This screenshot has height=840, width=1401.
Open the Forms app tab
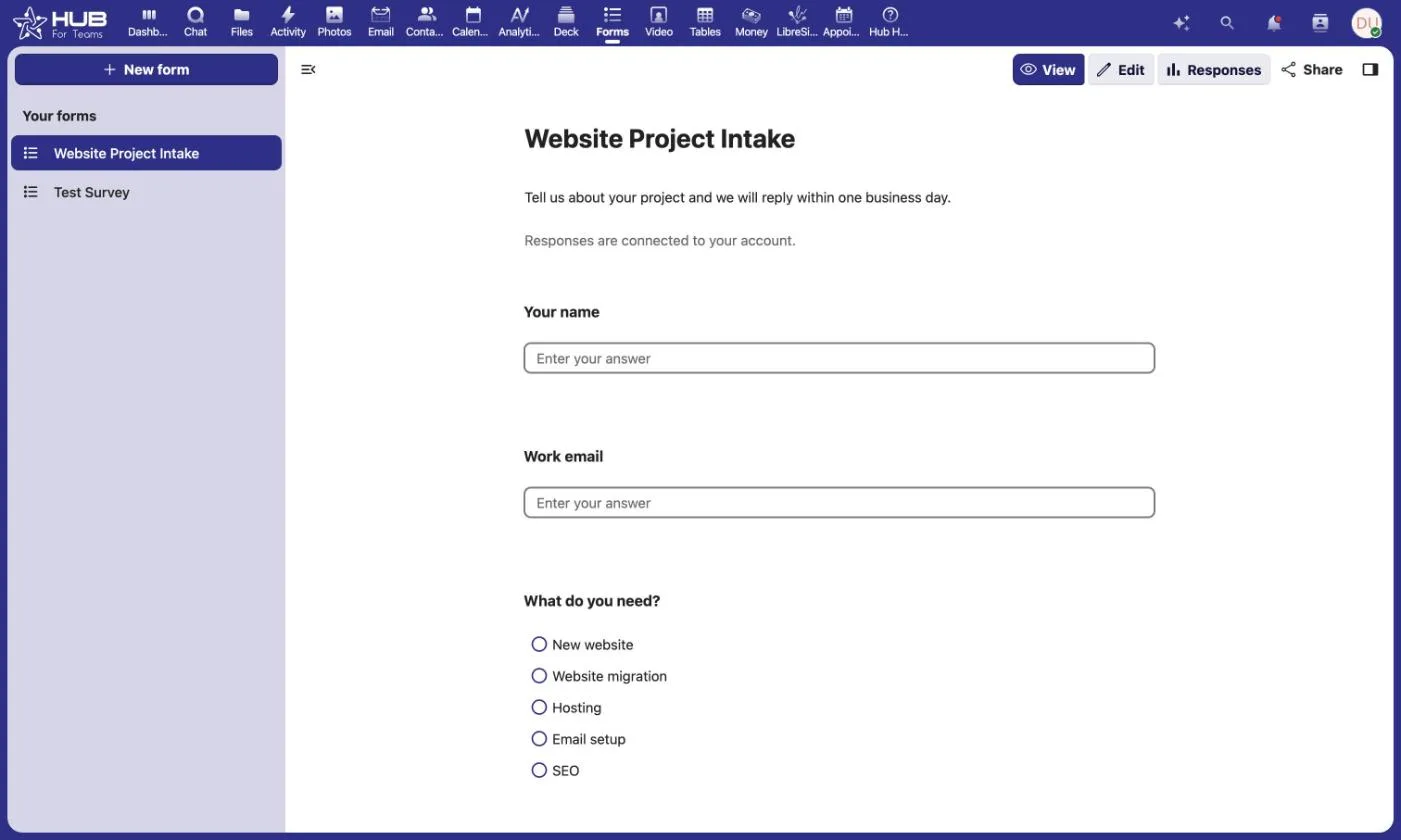tap(612, 22)
